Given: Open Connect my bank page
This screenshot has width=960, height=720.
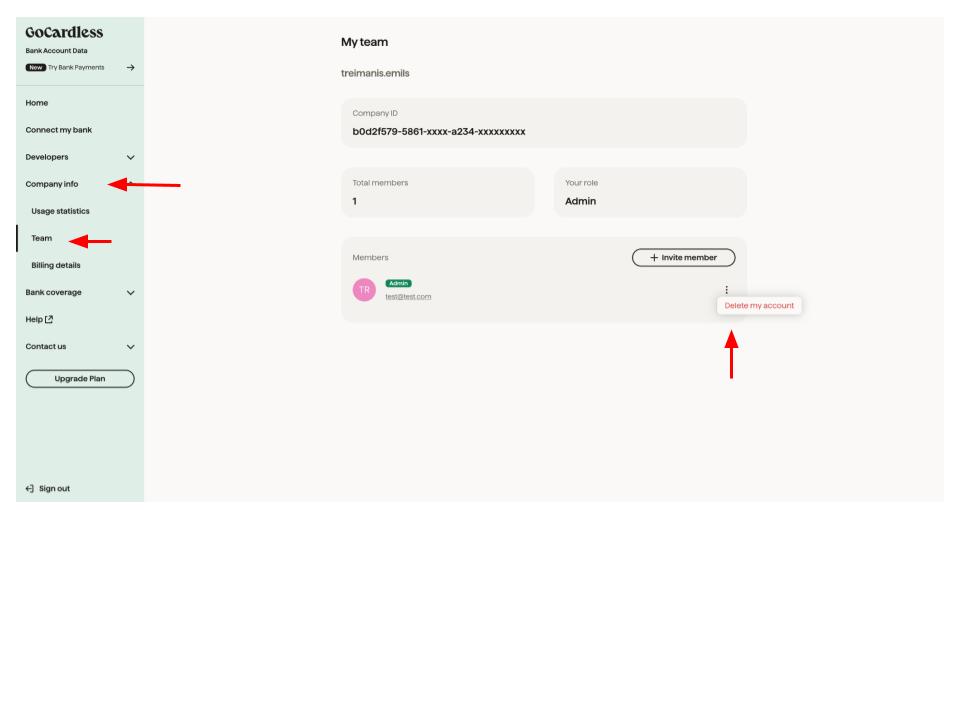Looking at the screenshot, I should (58, 130).
